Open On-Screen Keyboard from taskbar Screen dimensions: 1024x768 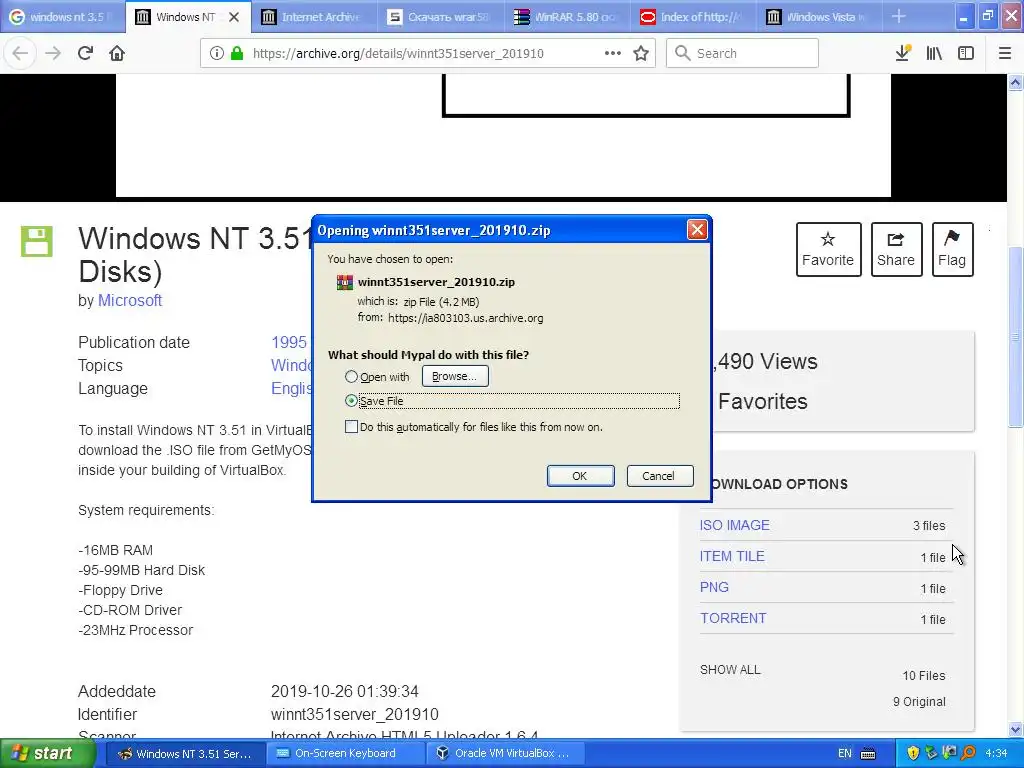coord(345,754)
